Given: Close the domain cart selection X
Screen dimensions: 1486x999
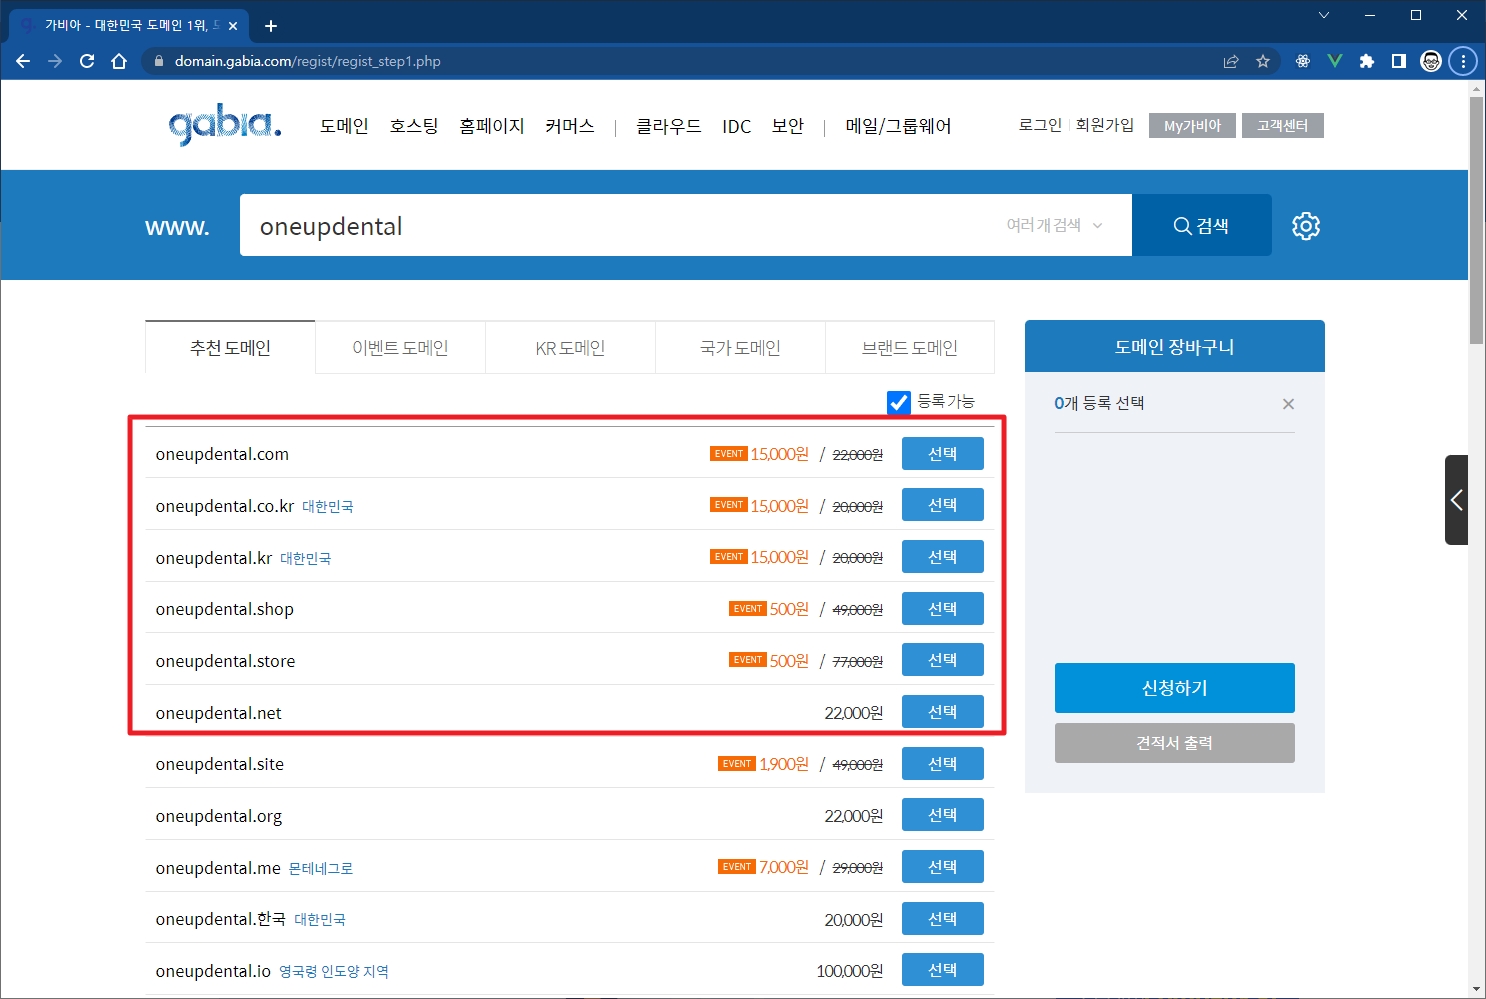Looking at the screenshot, I should coord(1288,404).
